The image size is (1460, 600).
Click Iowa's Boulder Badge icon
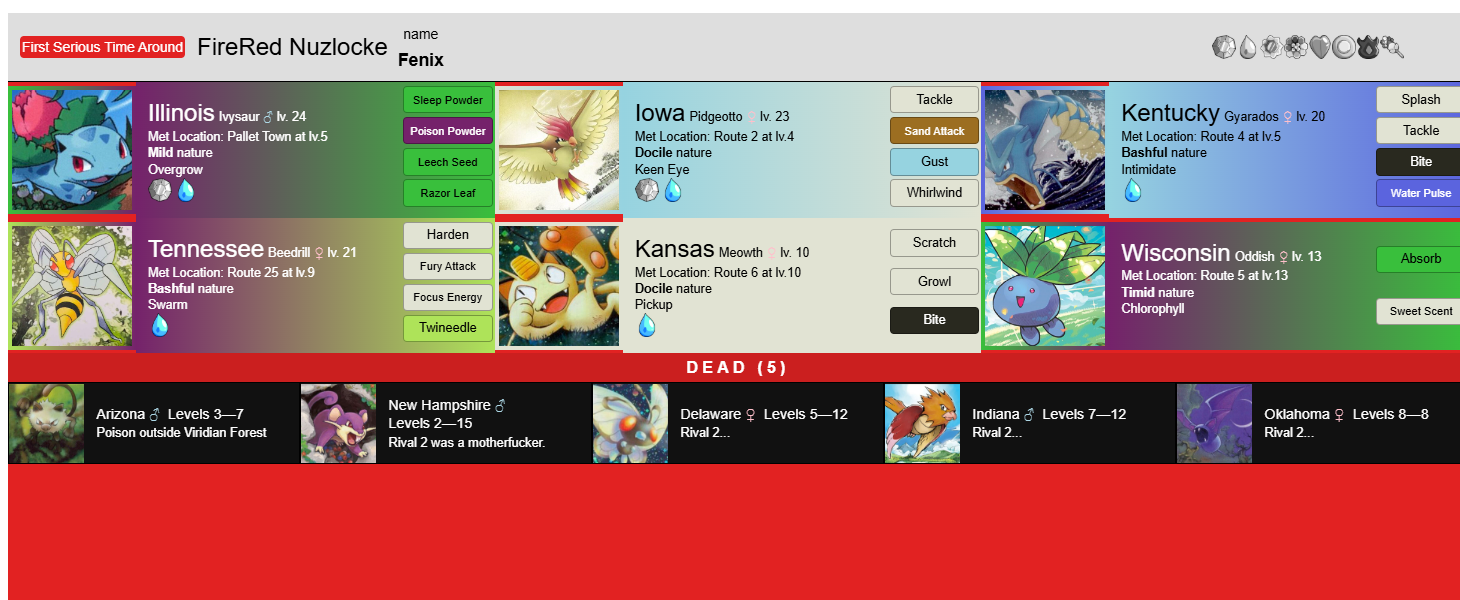[x=647, y=190]
